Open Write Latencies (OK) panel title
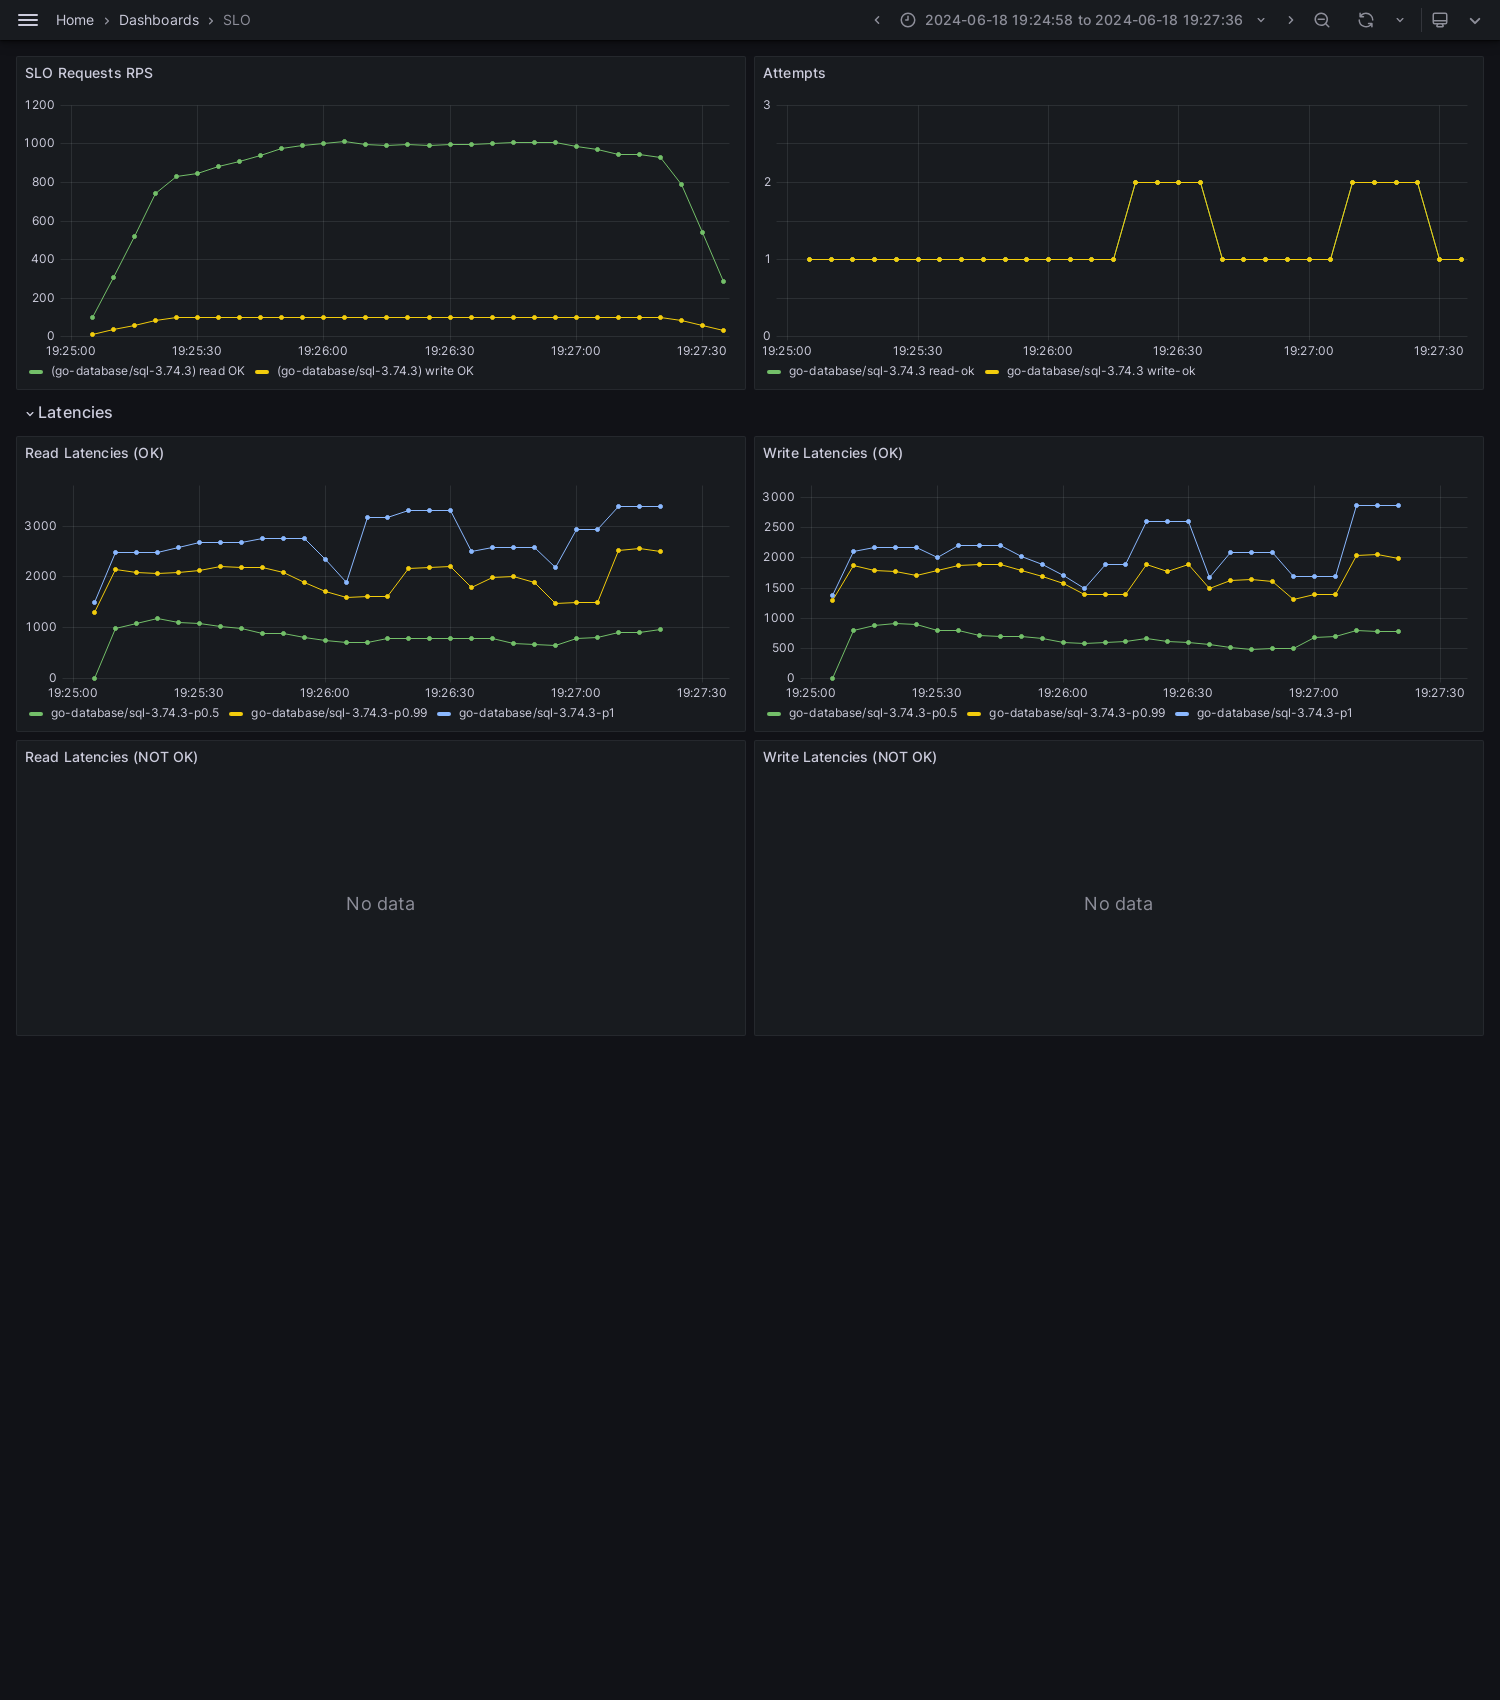This screenshot has width=1500, height=1700. (x=833, y=453)
